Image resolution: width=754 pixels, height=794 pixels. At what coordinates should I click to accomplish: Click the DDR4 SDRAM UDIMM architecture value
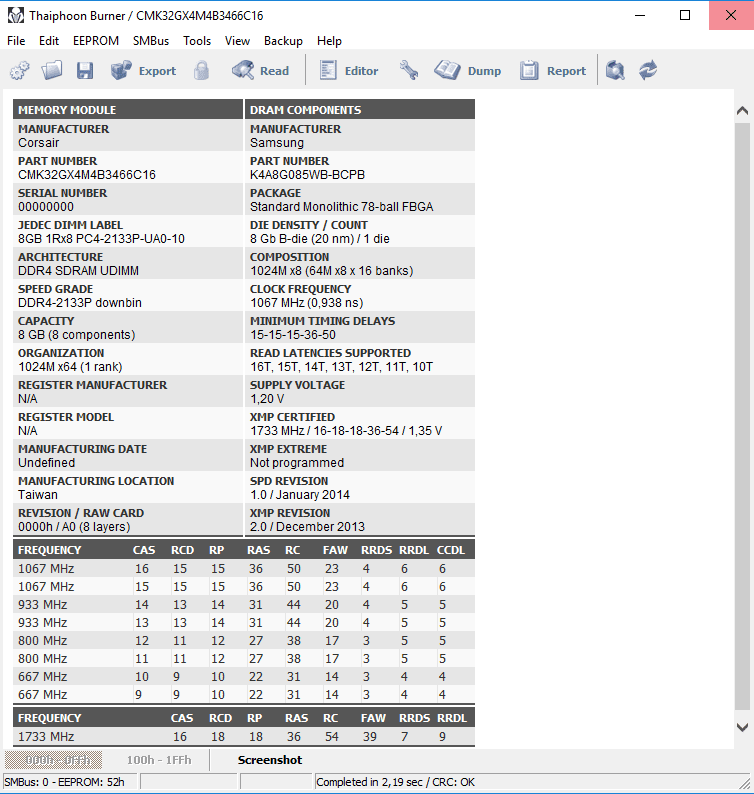[x=78, y=270]
